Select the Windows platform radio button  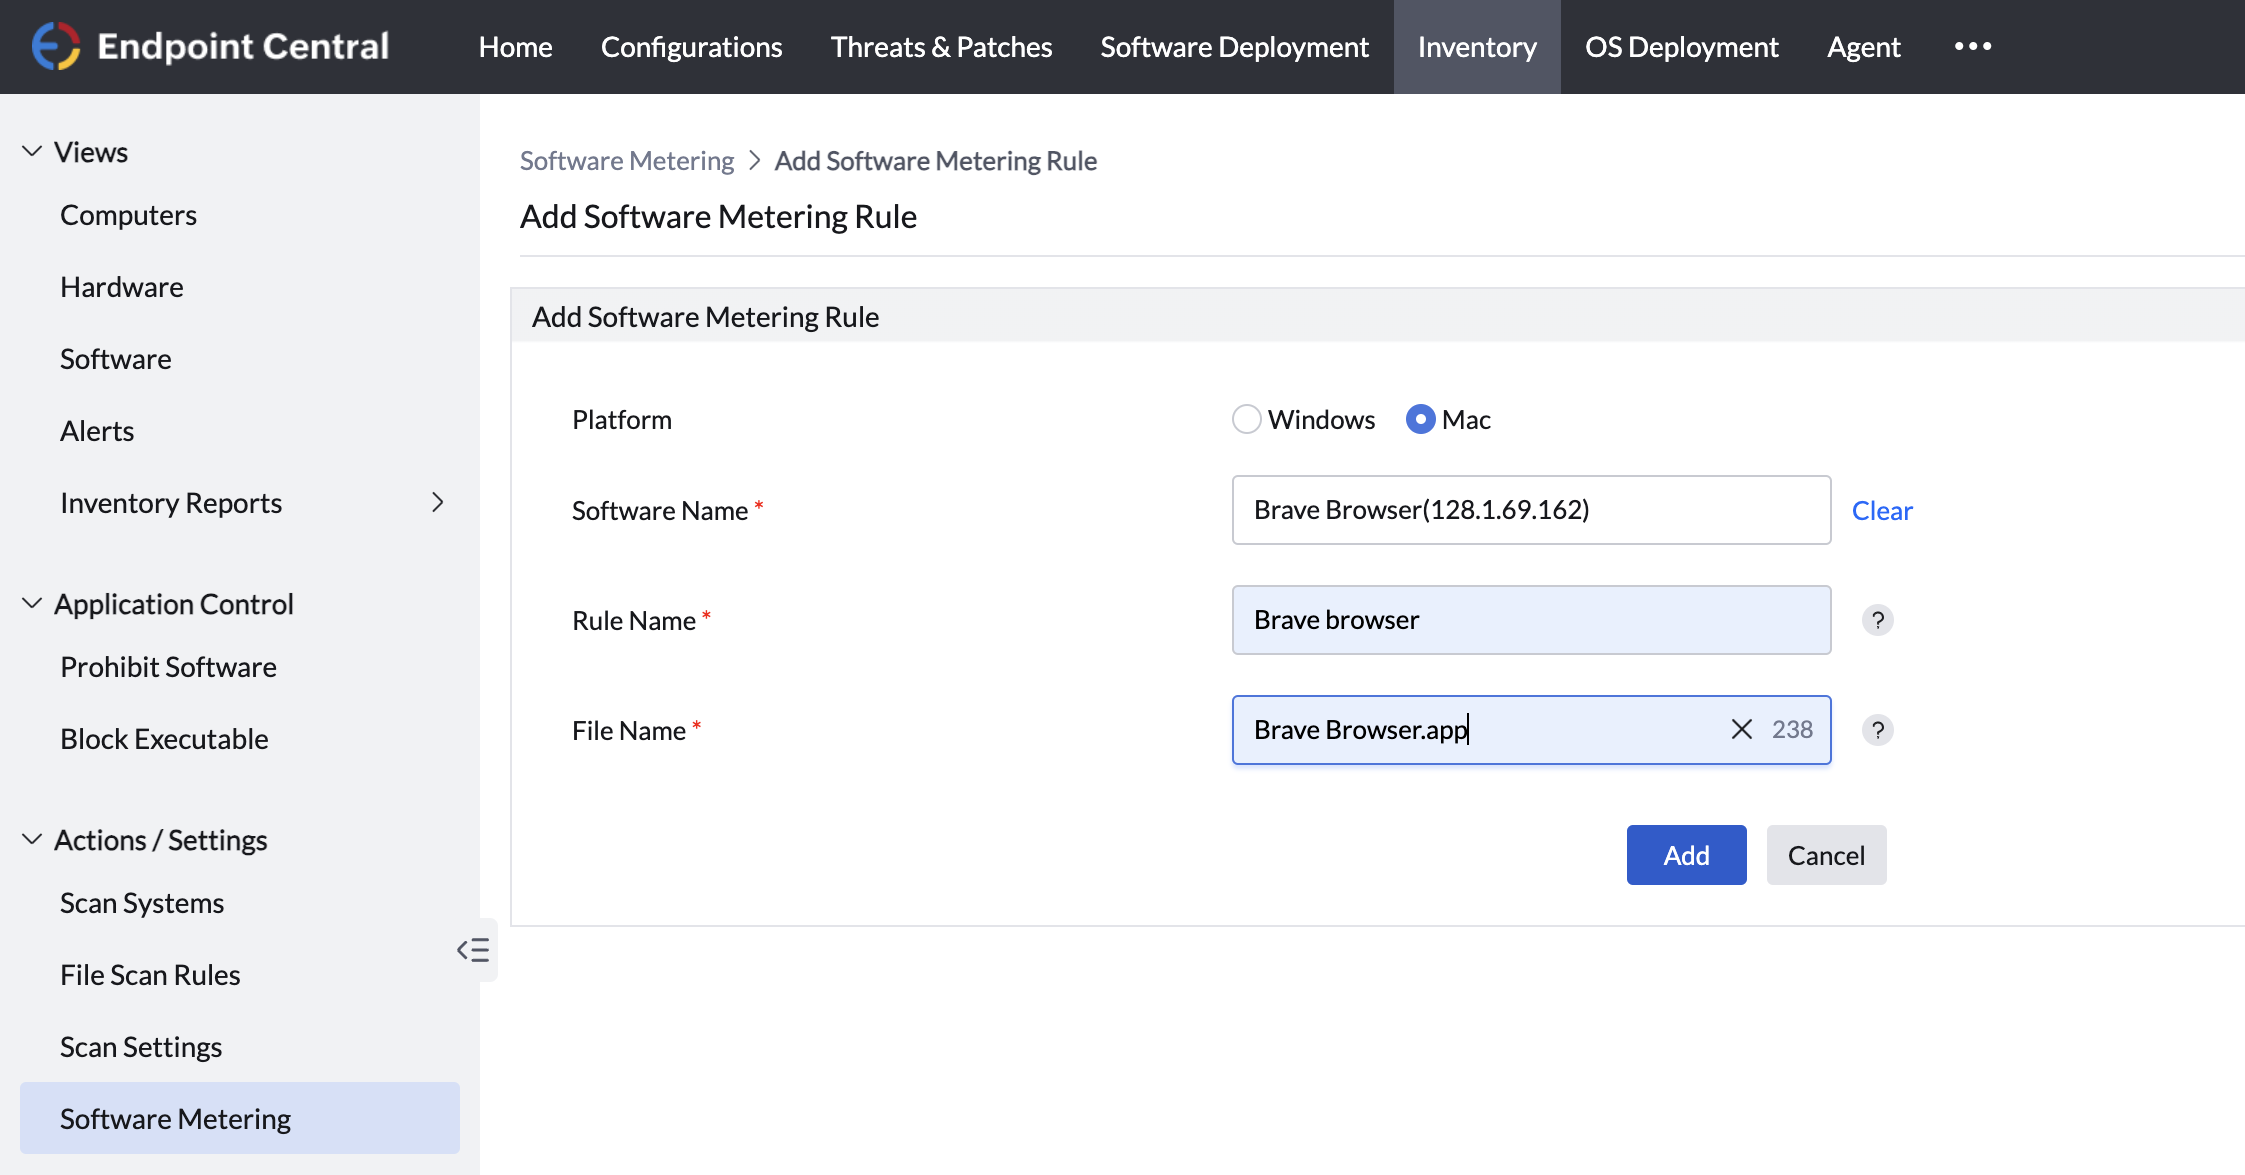click(1246, 419)
